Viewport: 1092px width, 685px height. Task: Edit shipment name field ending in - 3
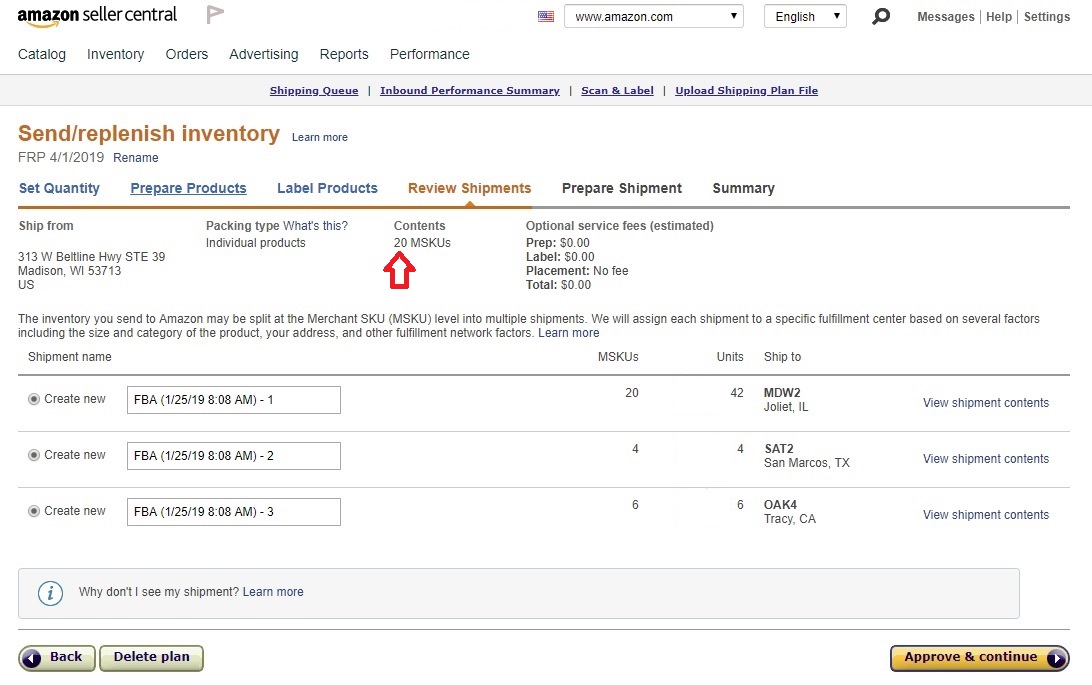pyautogui.click(x=233, y=512)
